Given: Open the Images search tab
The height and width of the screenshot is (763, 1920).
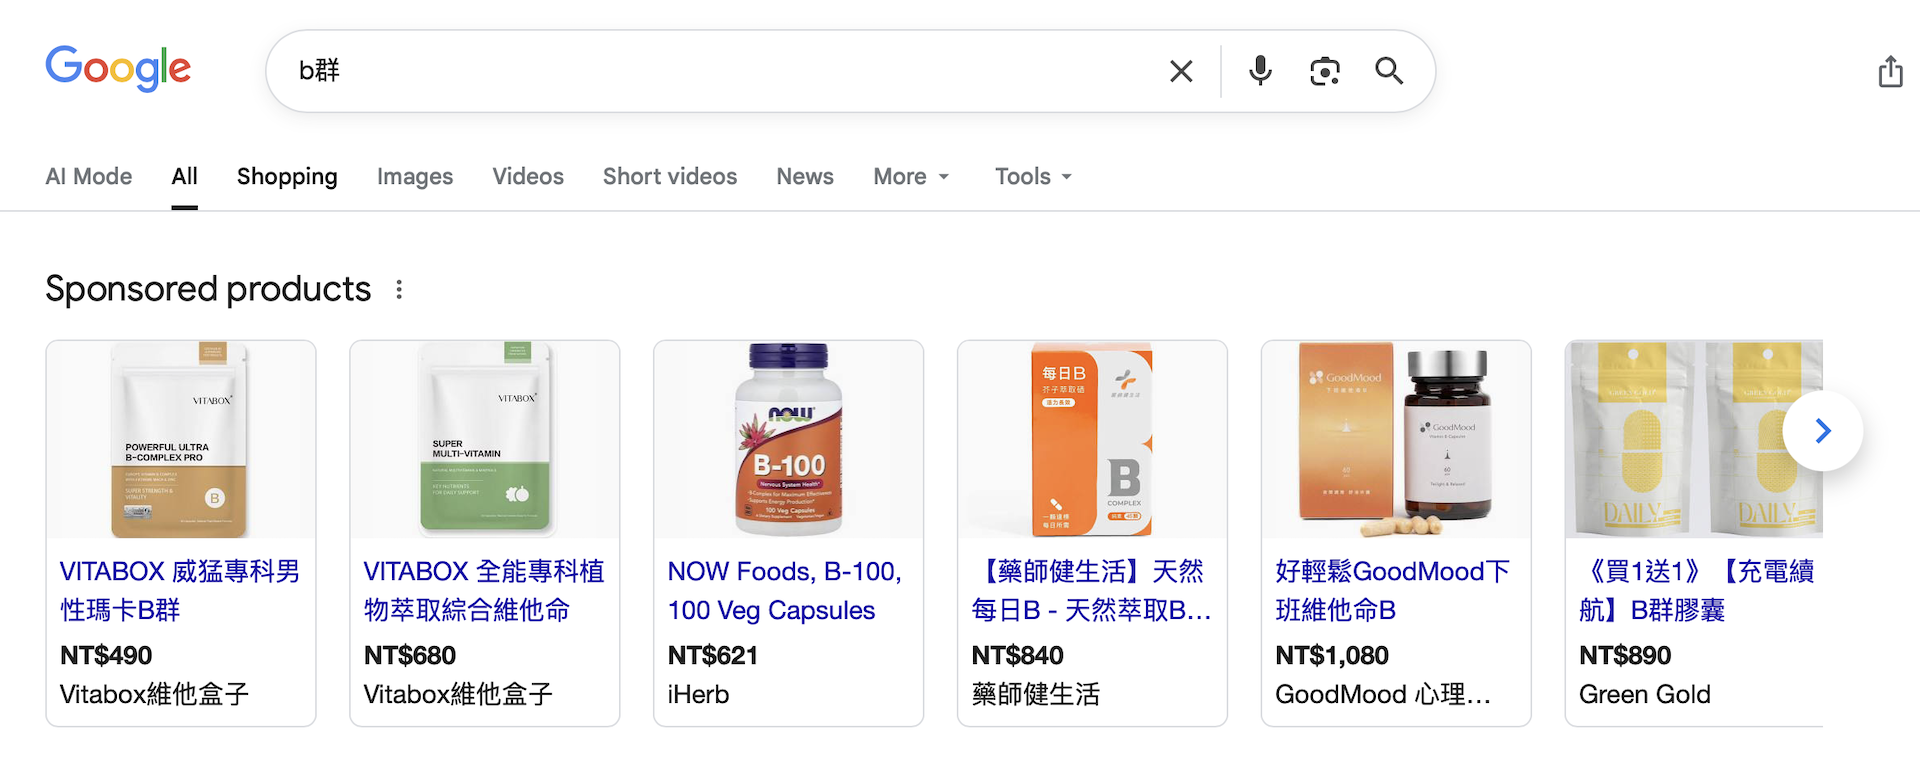Looking at the screenshot, I should pyautogui.click(x=415, y=176).
